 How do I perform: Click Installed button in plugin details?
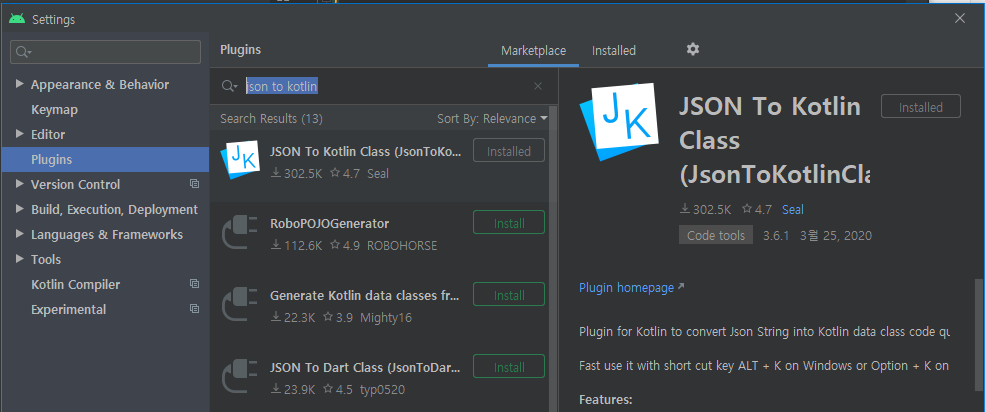click(920, 107)
